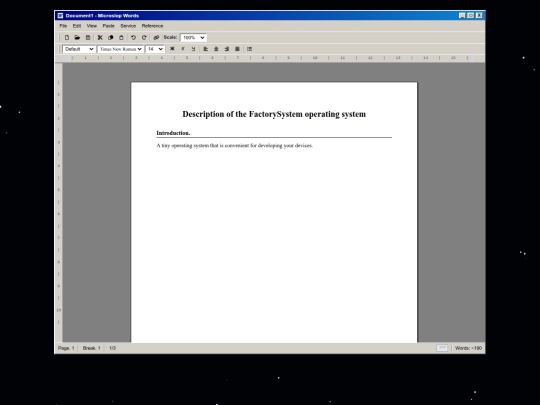Save the document with the floppy disk icon
Screen dimensions: 540x405
tap(88, 38)
